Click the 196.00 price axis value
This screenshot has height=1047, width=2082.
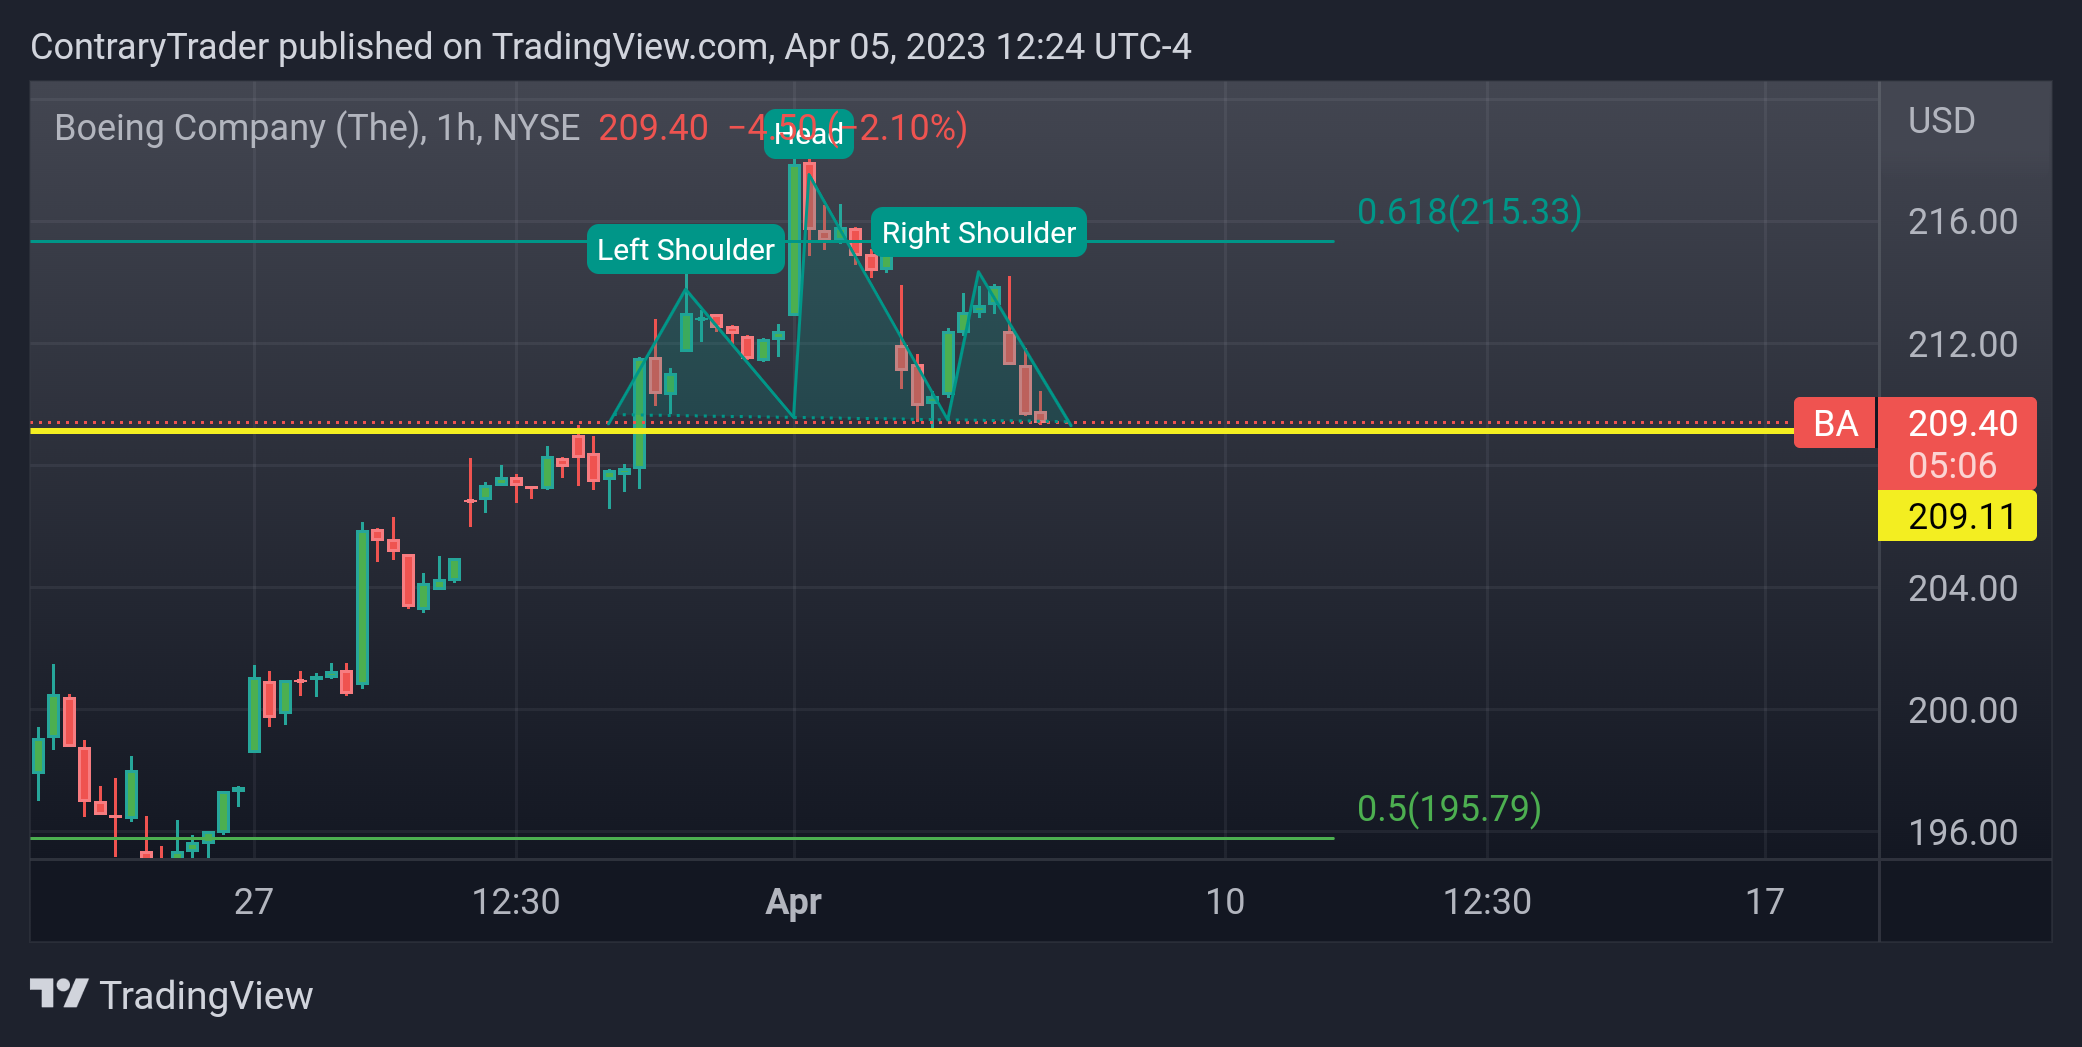1963,833
